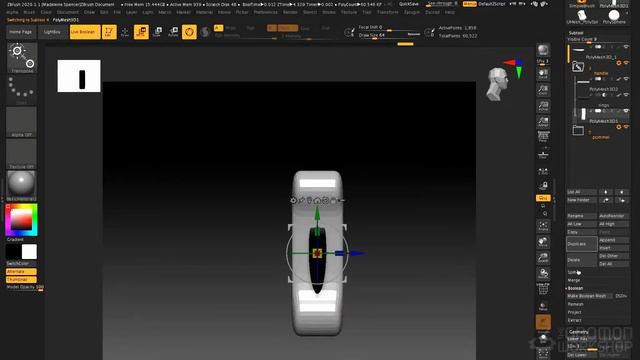Open the stroke Dots selector
This screenshot has width=640, height=360.
click(22, 90)
